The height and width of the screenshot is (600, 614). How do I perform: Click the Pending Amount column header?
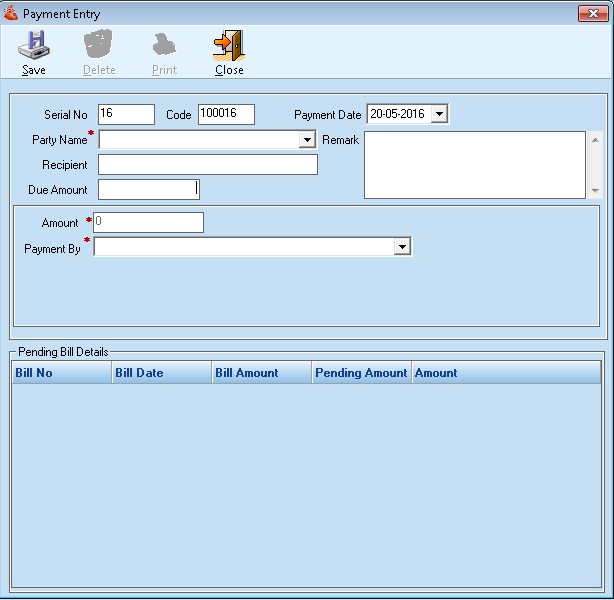tap(361, 373)
